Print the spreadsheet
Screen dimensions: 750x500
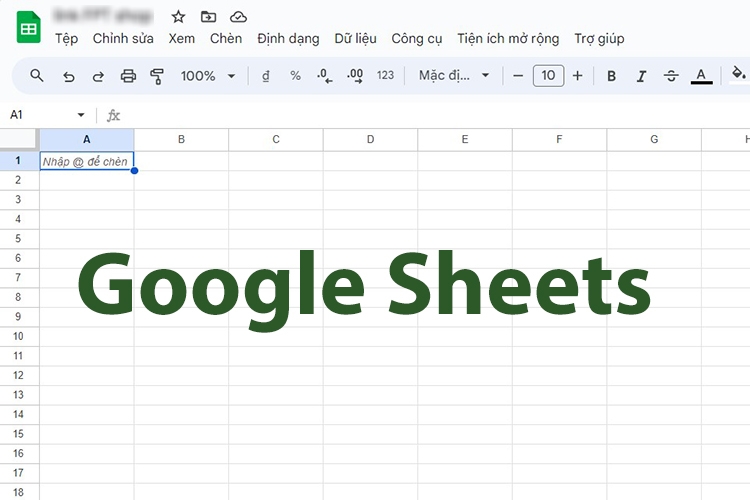click(x=128, y=76)
